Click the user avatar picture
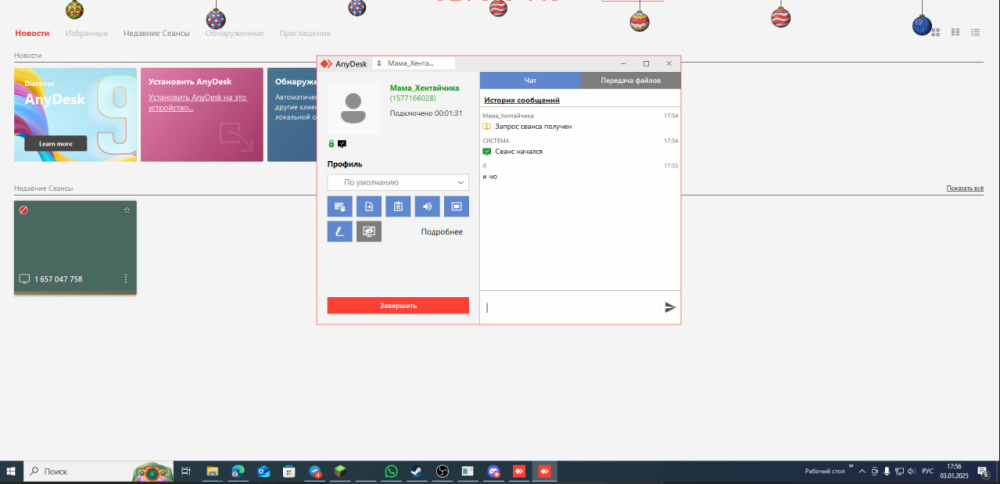The width and height of the screenshot is (1000, 484). click(353, 108)
